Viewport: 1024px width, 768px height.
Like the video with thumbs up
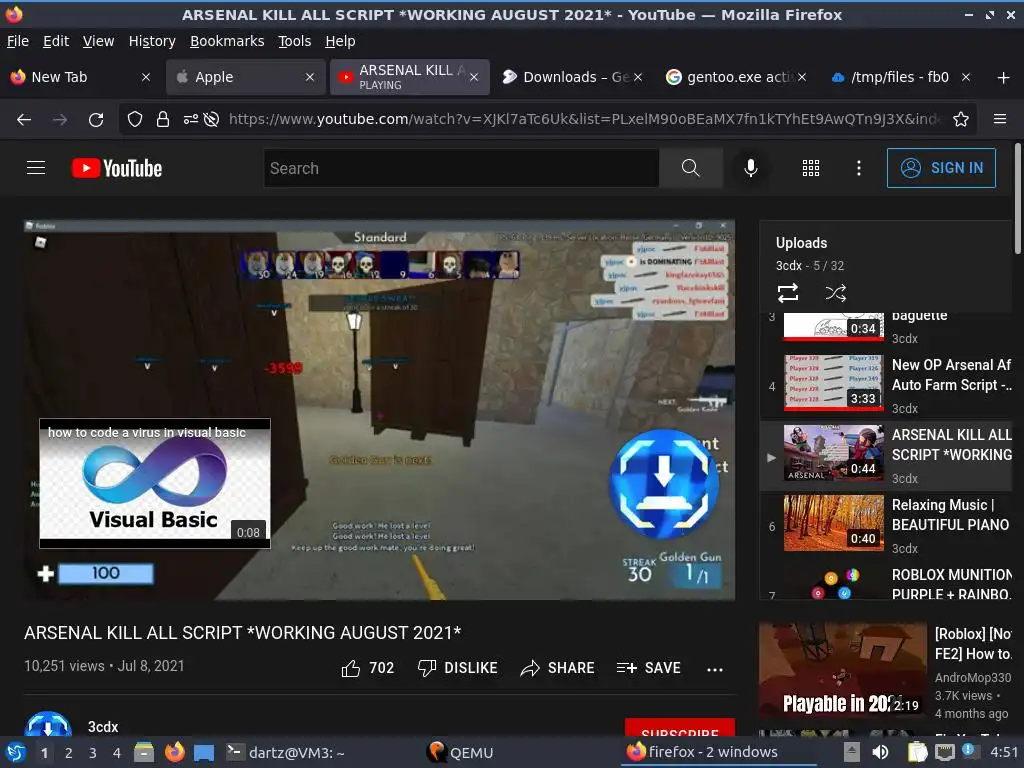pos(368,668)
